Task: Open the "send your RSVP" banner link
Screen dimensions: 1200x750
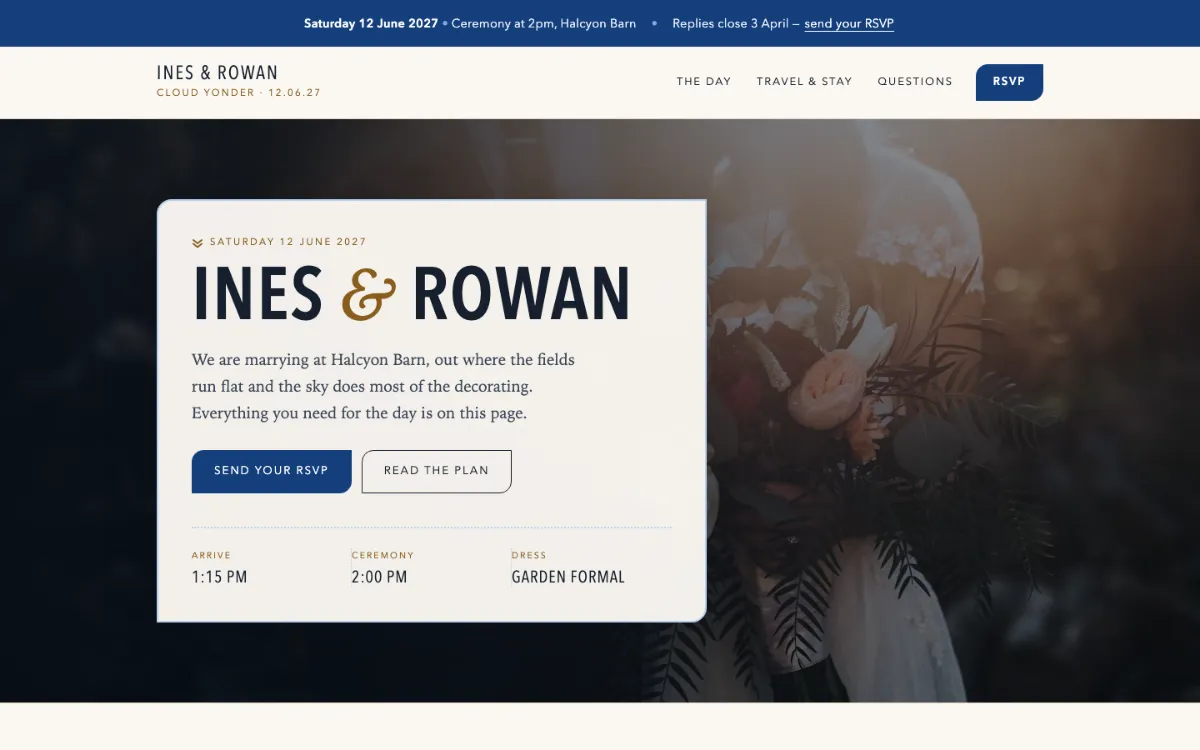Action: tap(849, 24)
